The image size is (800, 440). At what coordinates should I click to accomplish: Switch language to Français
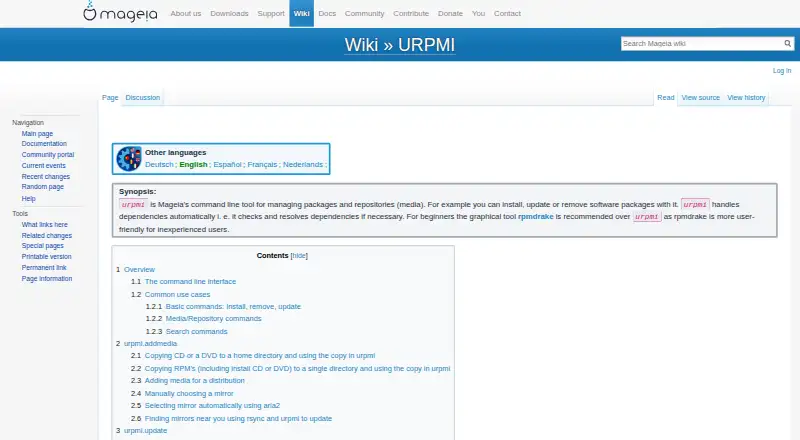262,164
